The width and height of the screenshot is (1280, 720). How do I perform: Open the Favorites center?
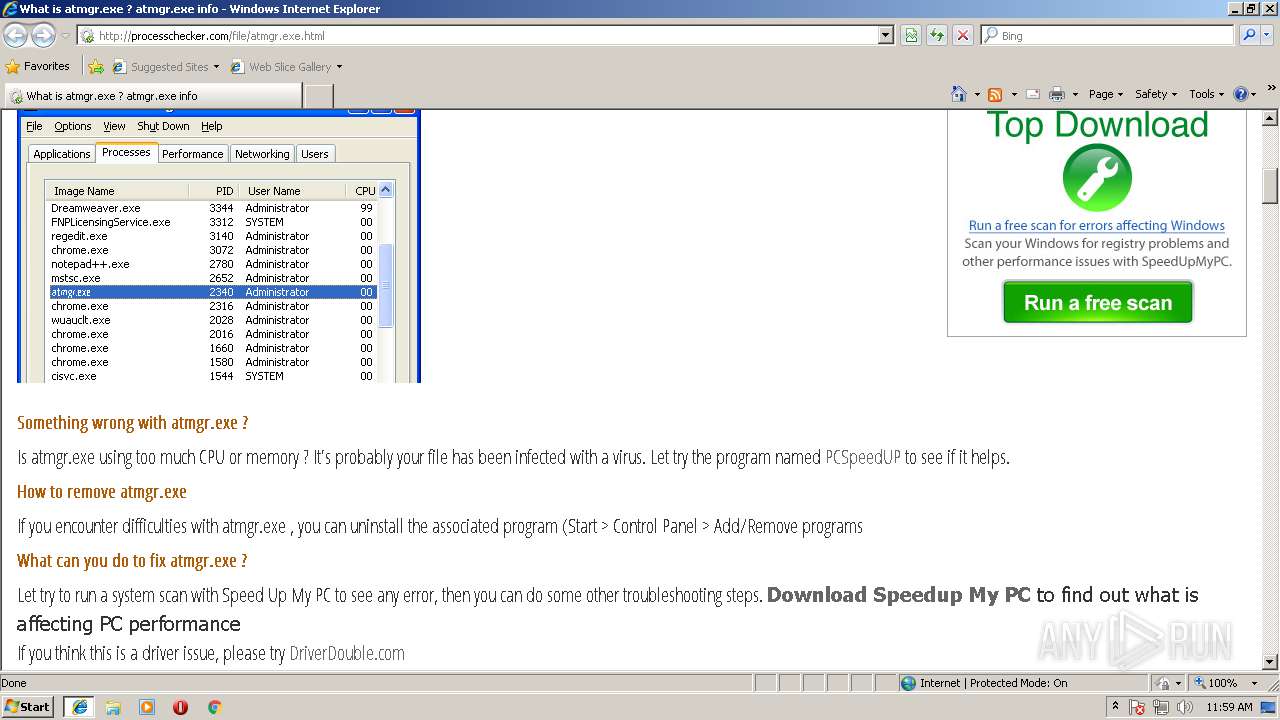coord(38,66)
